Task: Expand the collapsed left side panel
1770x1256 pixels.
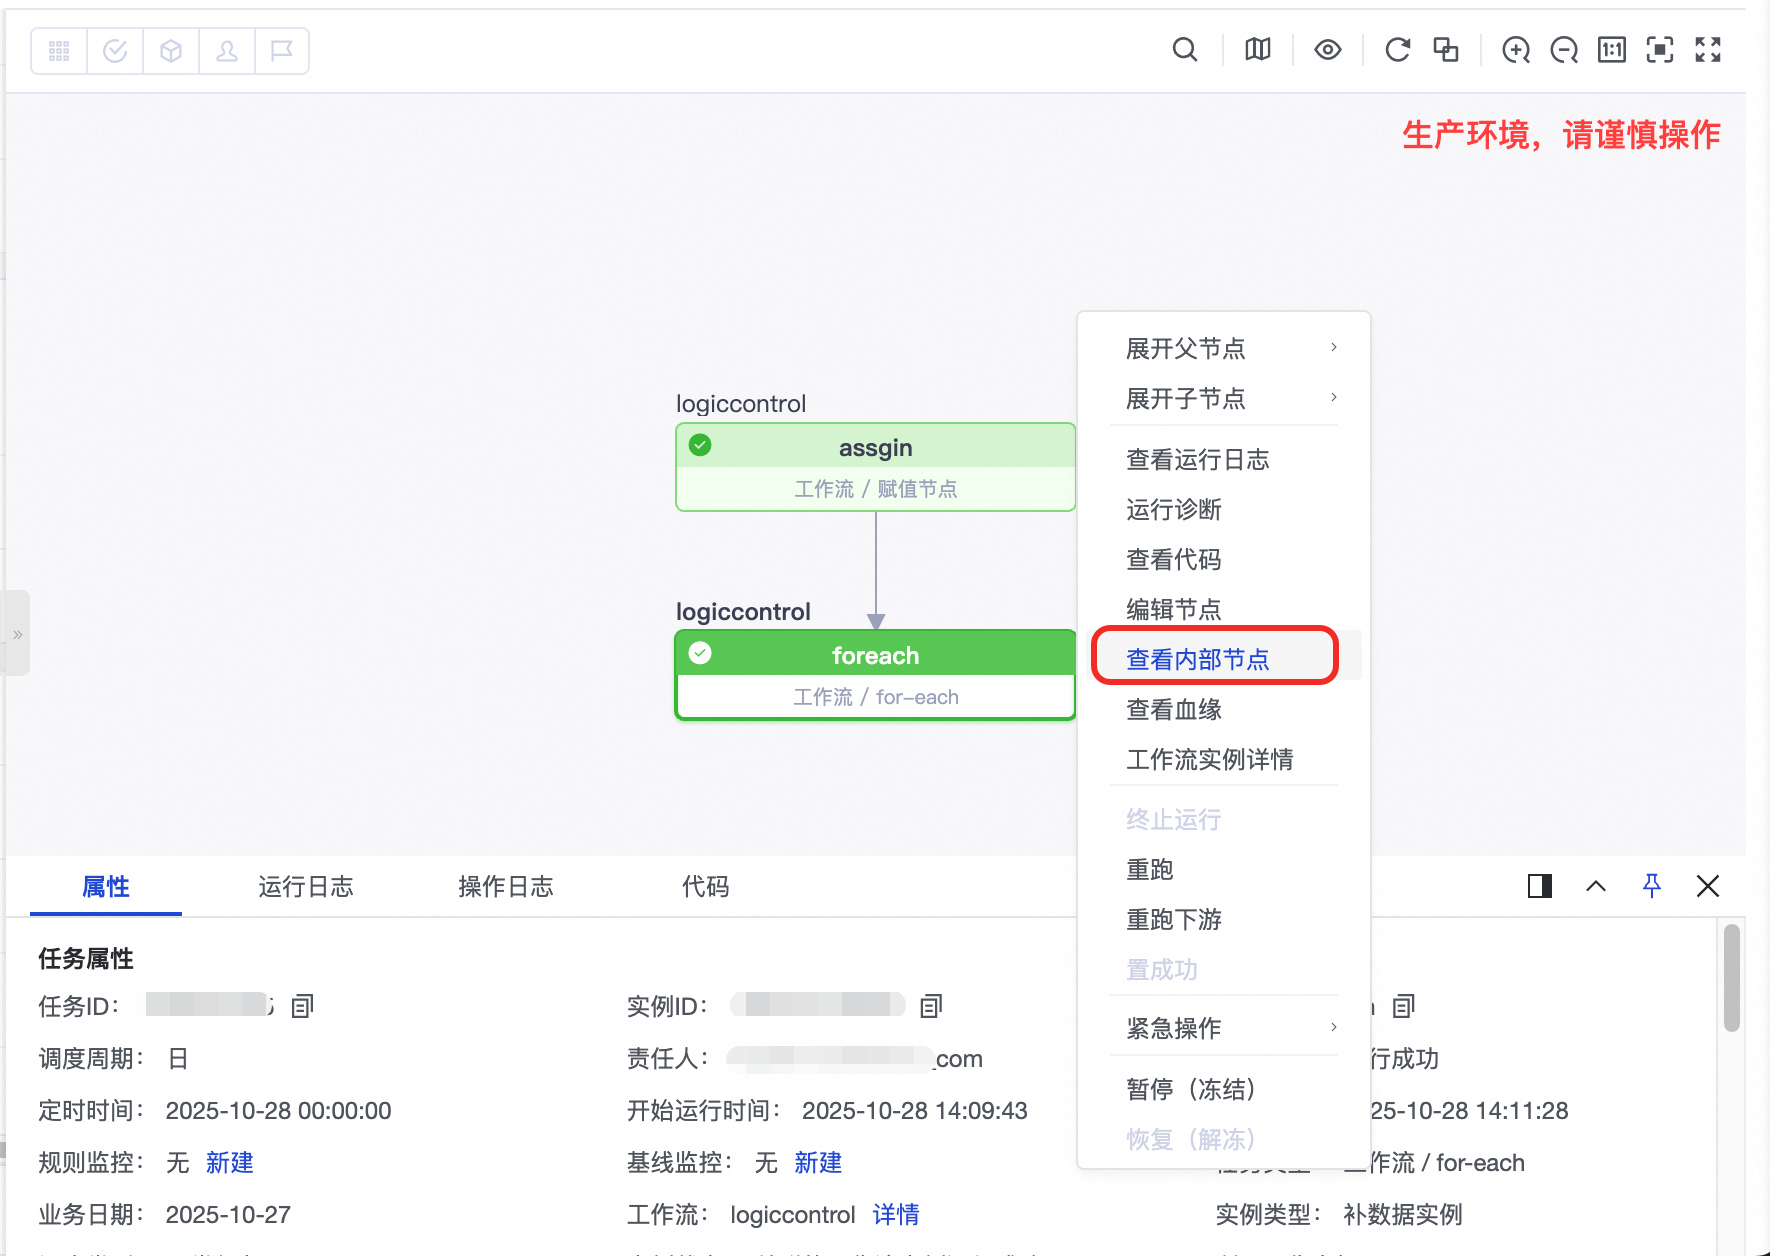Action: (x=17, y=634)
